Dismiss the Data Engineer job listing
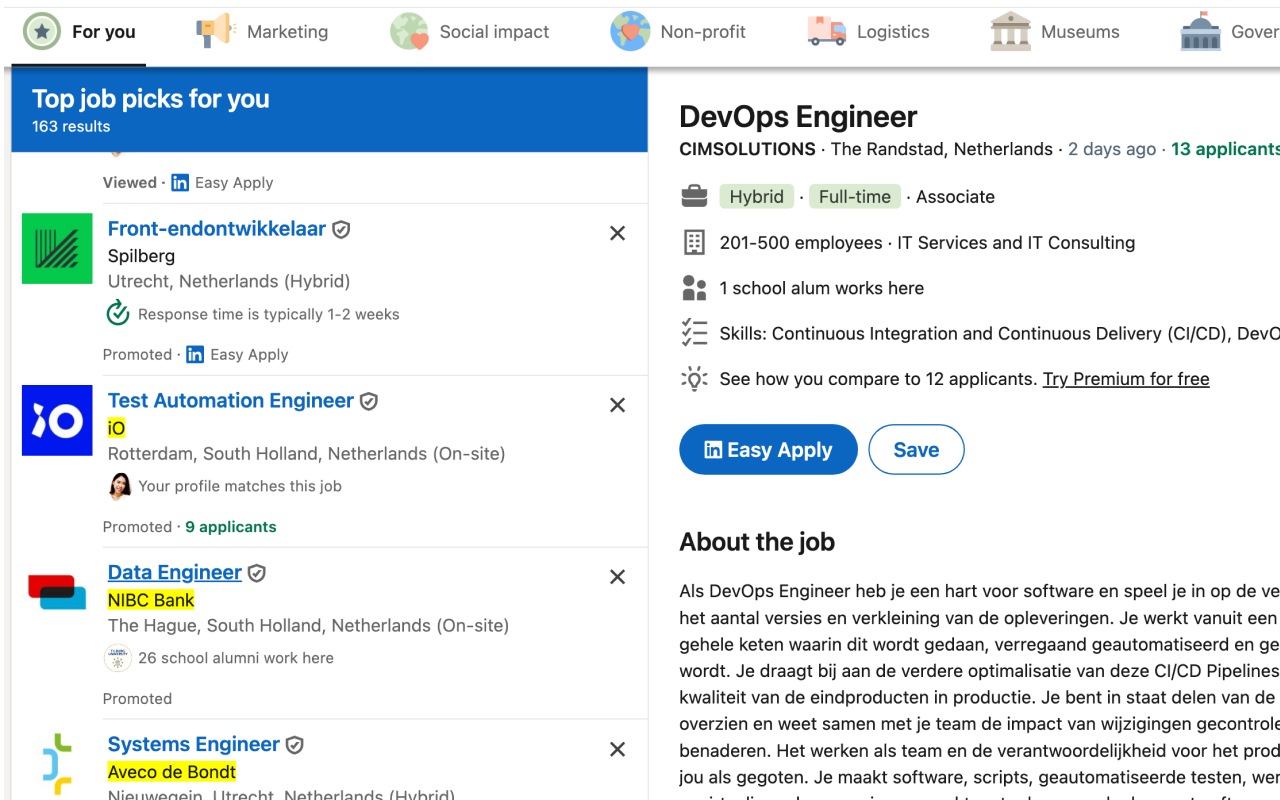The width and height of the screenshot is (1280, 800). click(x=618, y=577)
